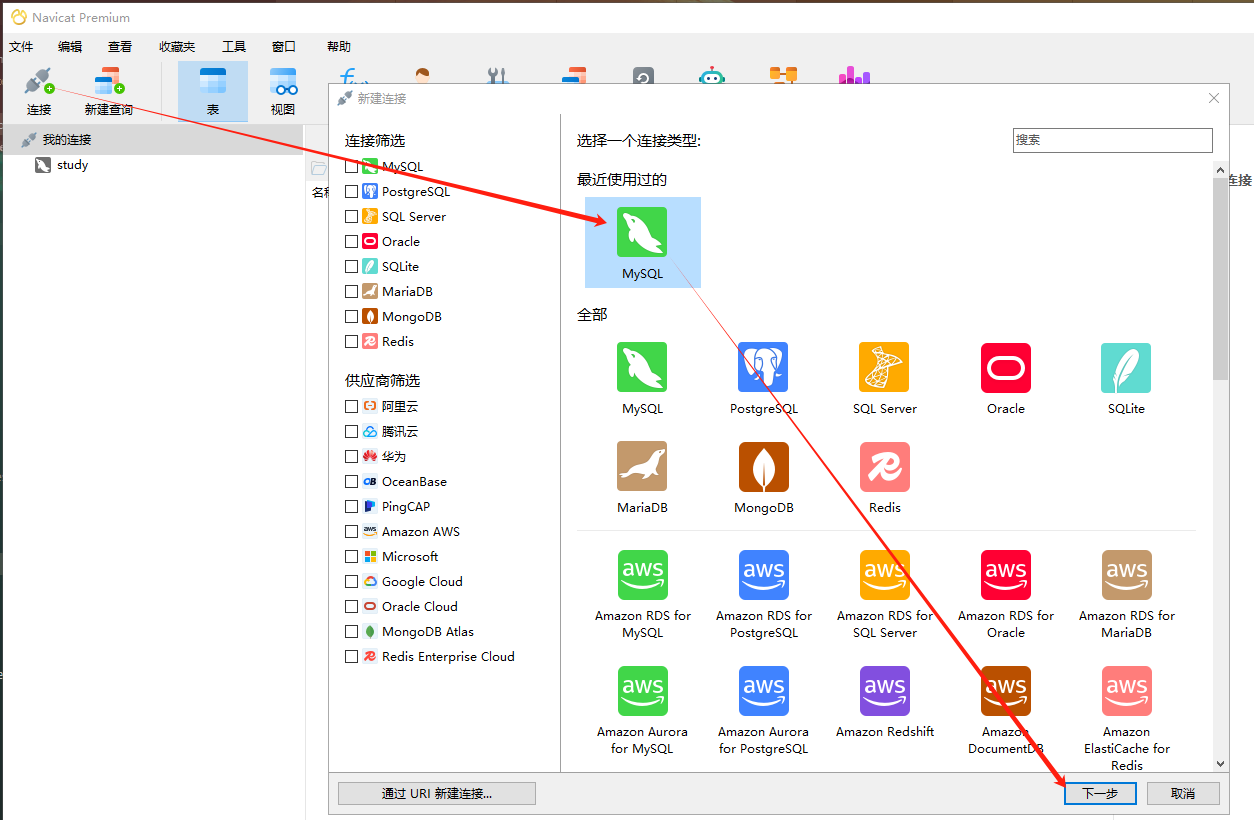1254x820 pixels.
Task: Tick the Google Cloud vendor checkbox
Action: coord(351,581)
